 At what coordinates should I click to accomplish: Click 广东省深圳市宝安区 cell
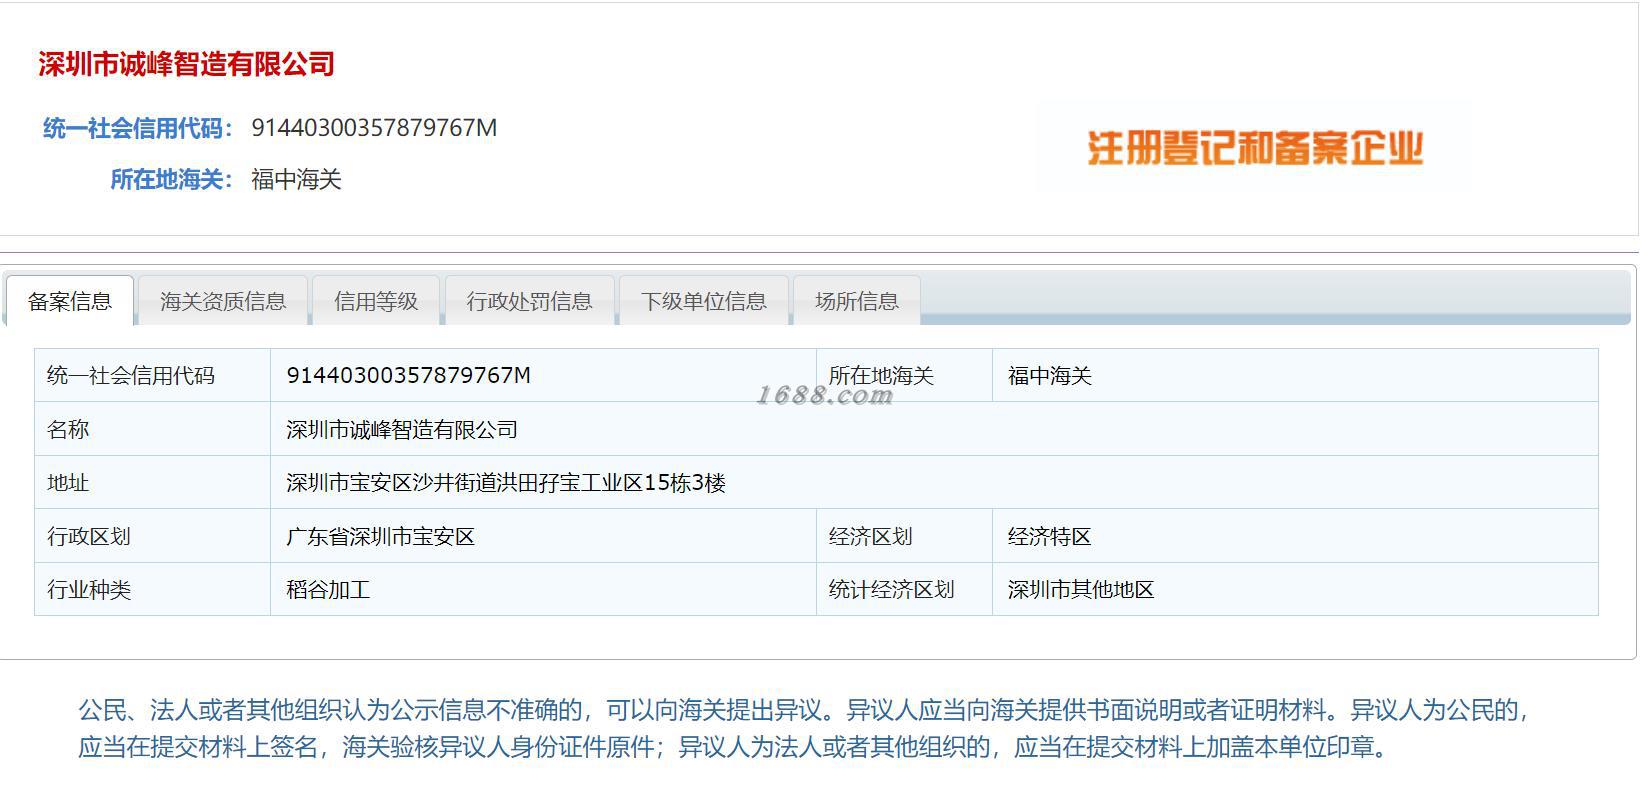click(x=543, y=536)
